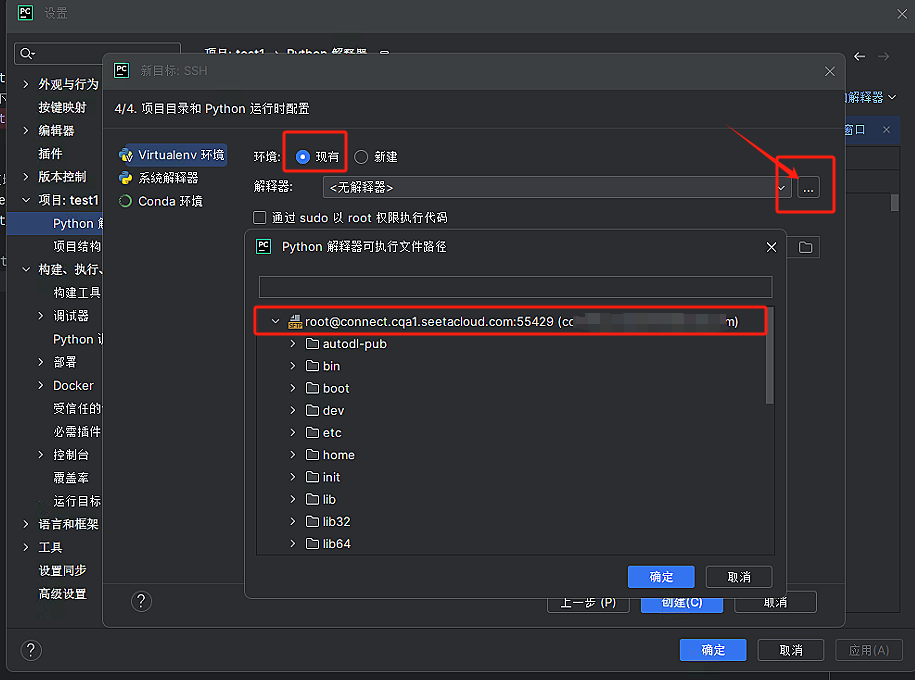Viewport: 915px width, 680px height.
Task: Open 插件 settings page
Action: pyautogui.click(x=50, y=154)
